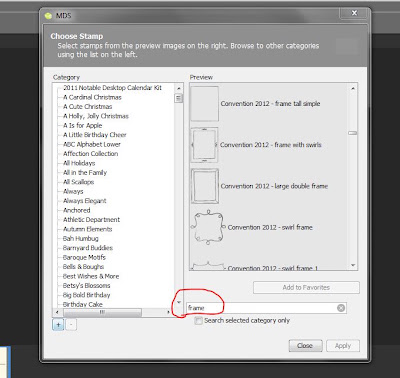Screen dimensions: 400x378
Task: Click the green MDS app icon
Action: [x=49, y=15]
